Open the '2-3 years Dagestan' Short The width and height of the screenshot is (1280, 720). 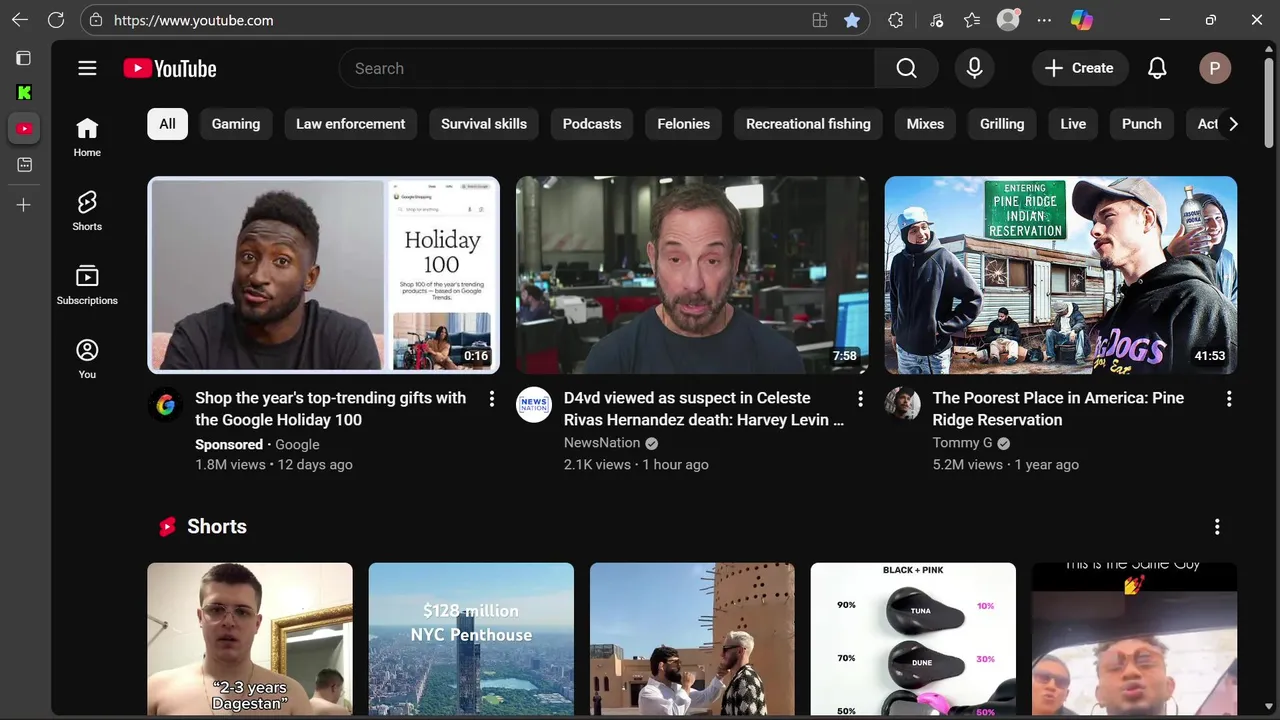(250, 639)
